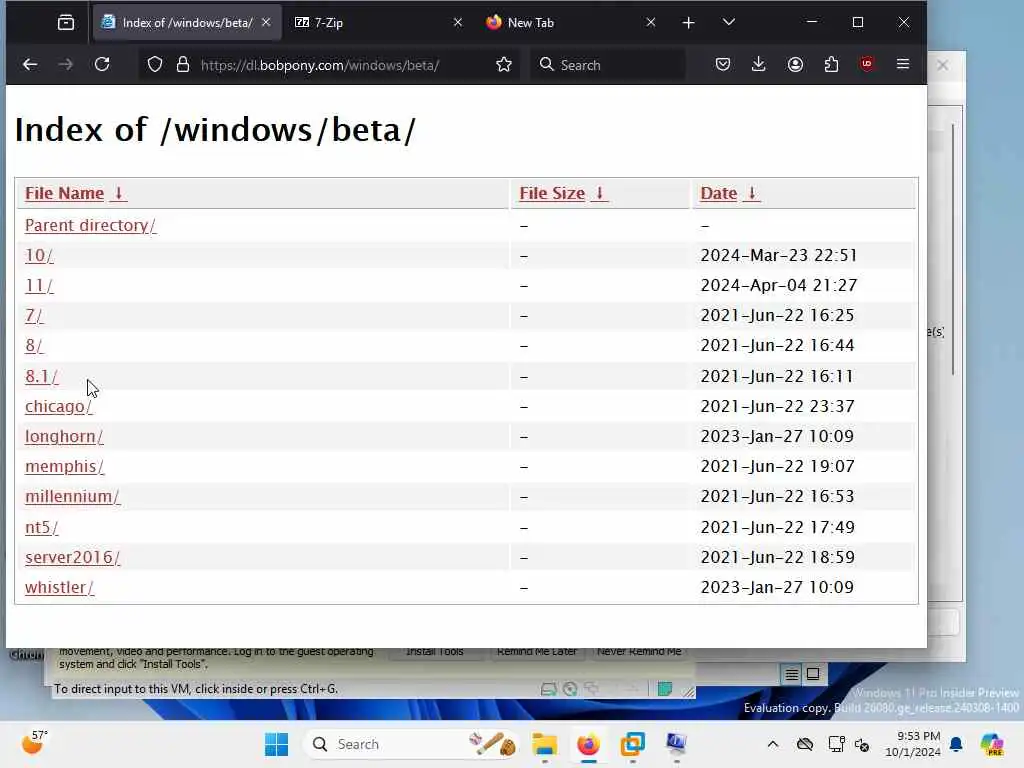Close the Index of /windows/beta/ tab
Image resolution: width=1024 pixels, height=768 pixels.
click(x=266, y=22)
